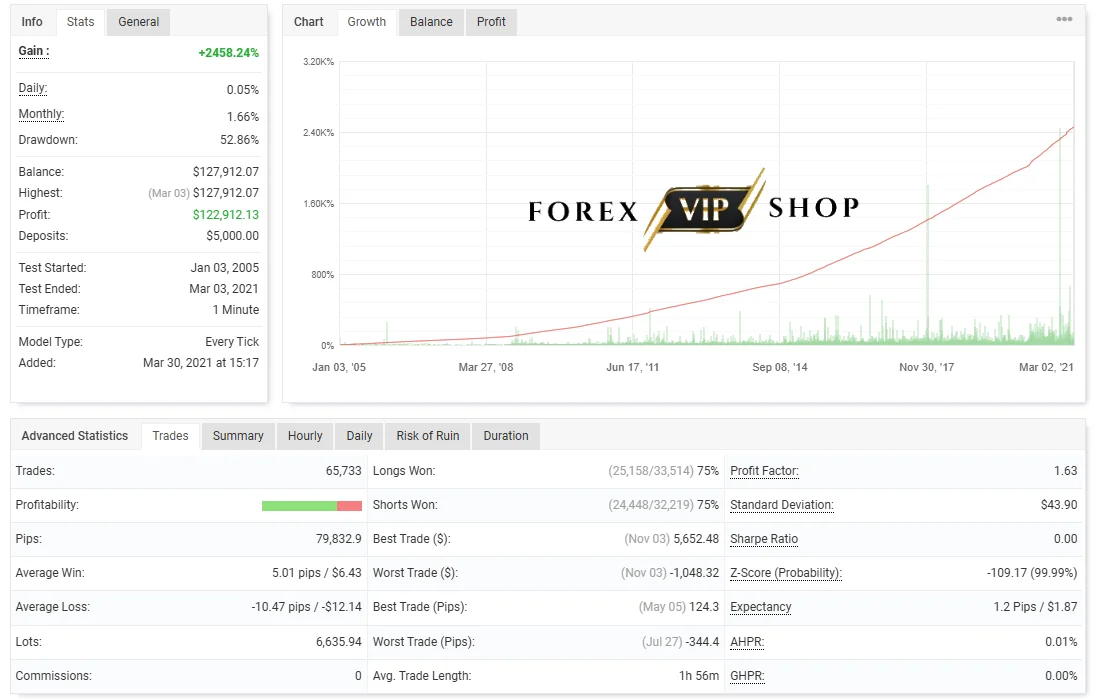Click the Commissions value 0
The image size is (1096, 699).
pos(358,676)
